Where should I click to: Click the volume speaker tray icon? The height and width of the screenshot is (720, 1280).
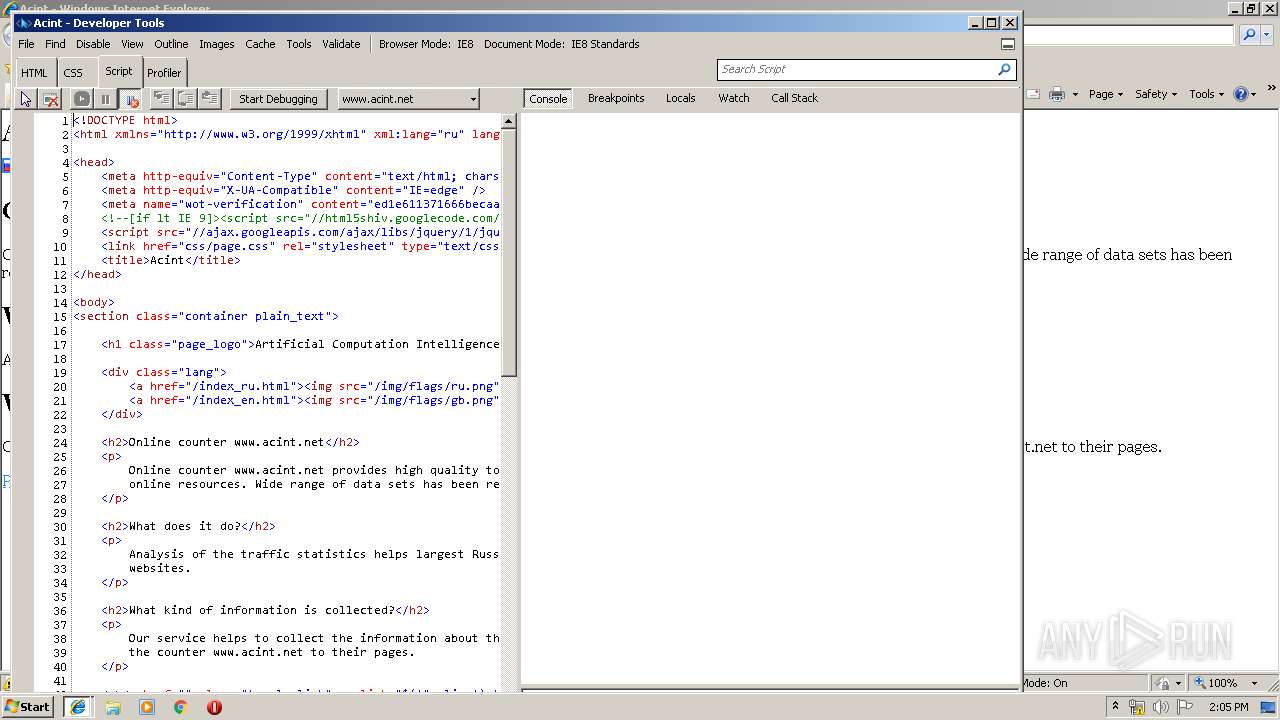(x=1161, y=707)
